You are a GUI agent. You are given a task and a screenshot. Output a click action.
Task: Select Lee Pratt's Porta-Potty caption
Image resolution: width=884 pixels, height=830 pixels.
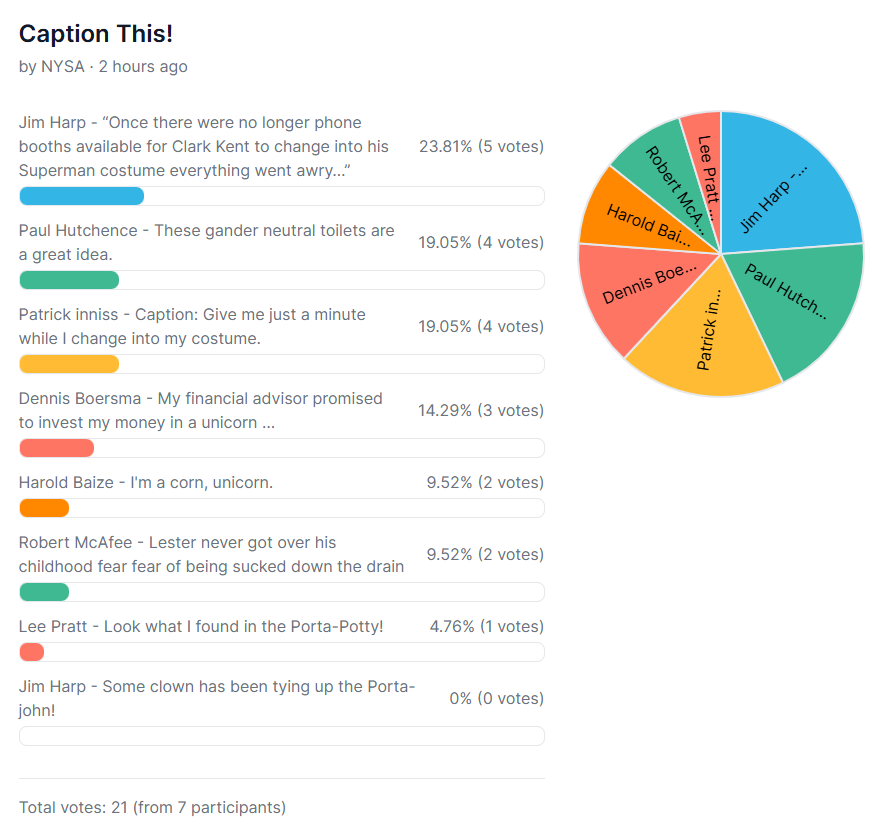[x=201, y=627]
